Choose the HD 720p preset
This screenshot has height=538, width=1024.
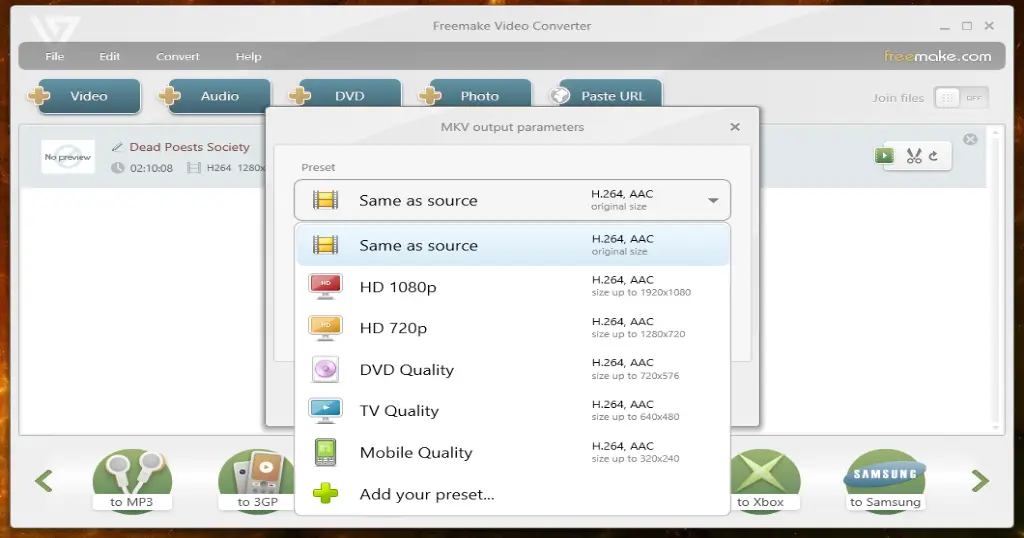point(513,328)
